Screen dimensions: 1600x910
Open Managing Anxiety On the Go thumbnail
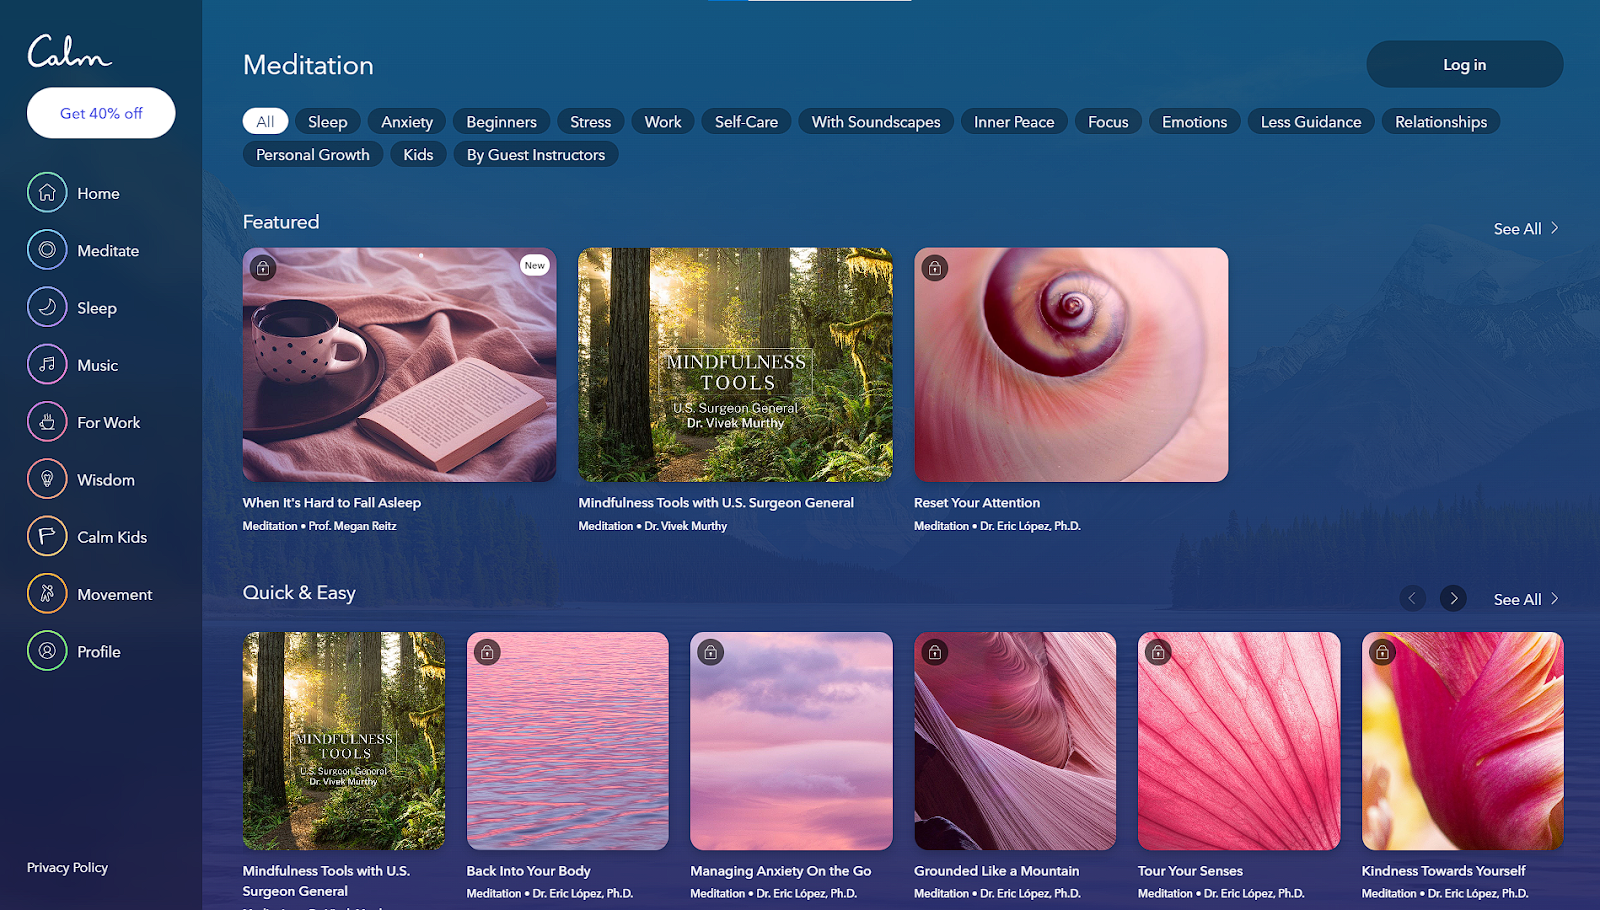tap(791, 741)
